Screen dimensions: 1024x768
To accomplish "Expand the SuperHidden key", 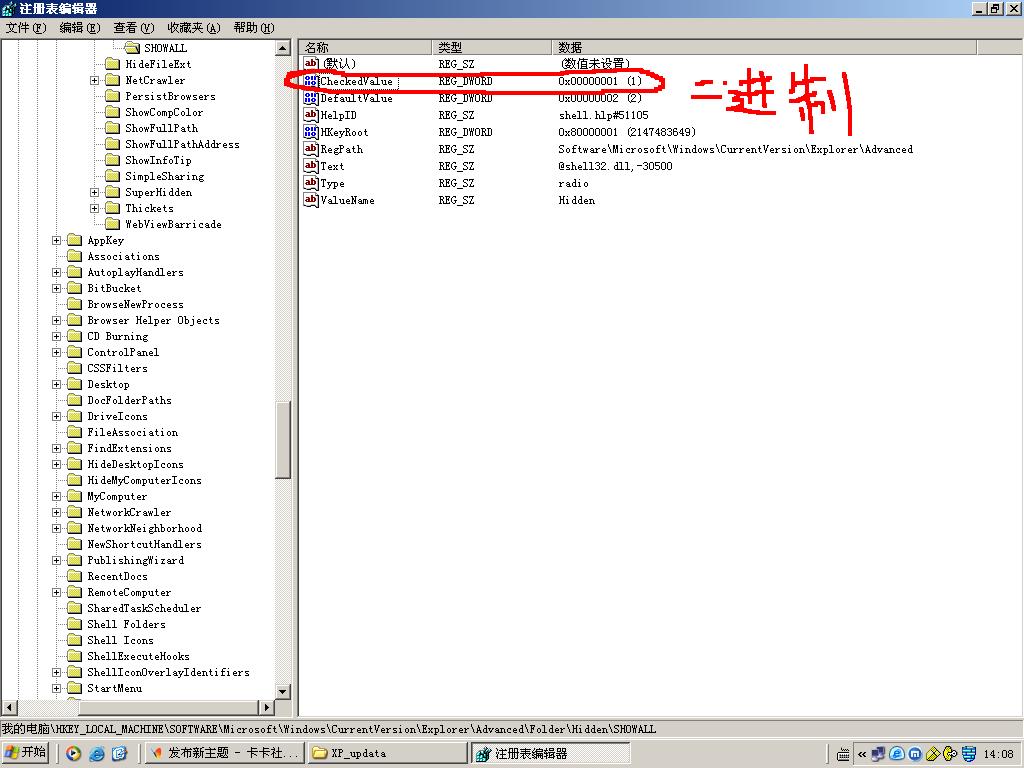I will (95, 193).
